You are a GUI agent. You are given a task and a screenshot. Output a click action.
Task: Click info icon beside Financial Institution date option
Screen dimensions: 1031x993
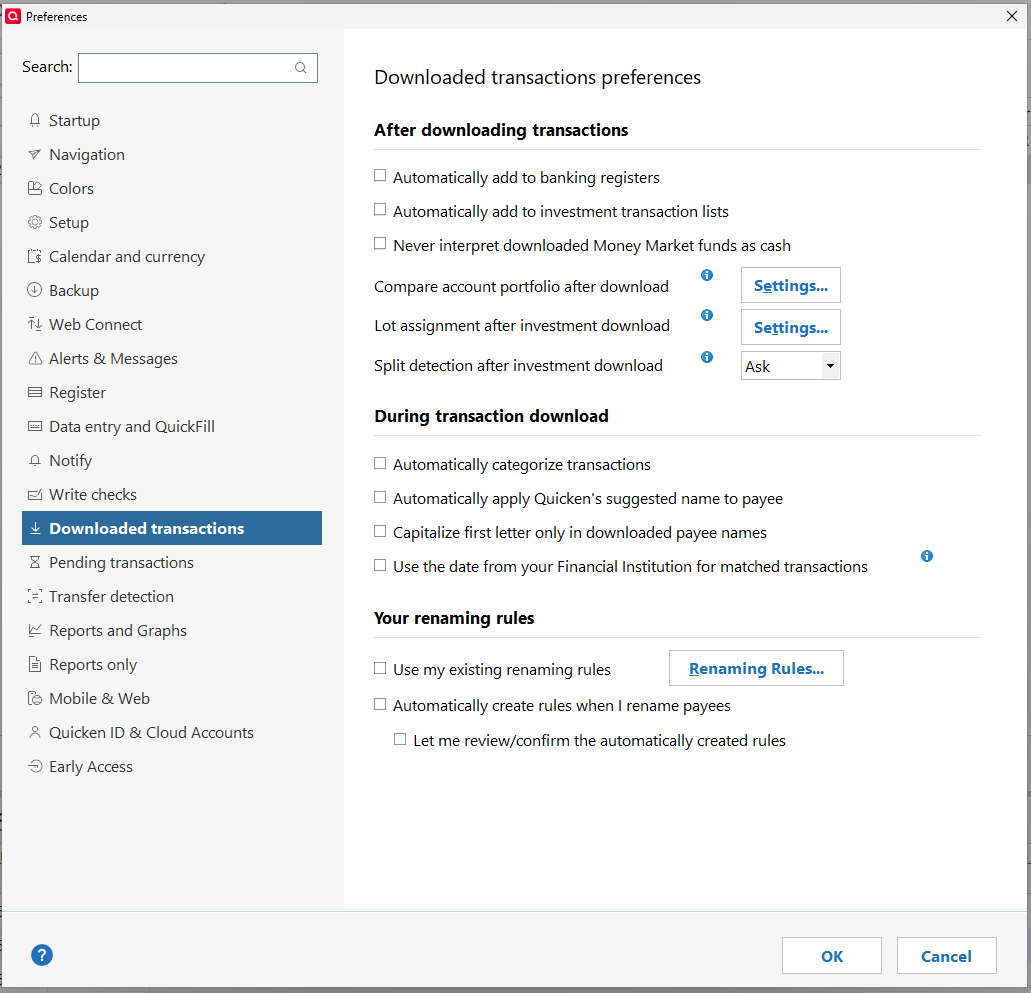click(927, 556)
